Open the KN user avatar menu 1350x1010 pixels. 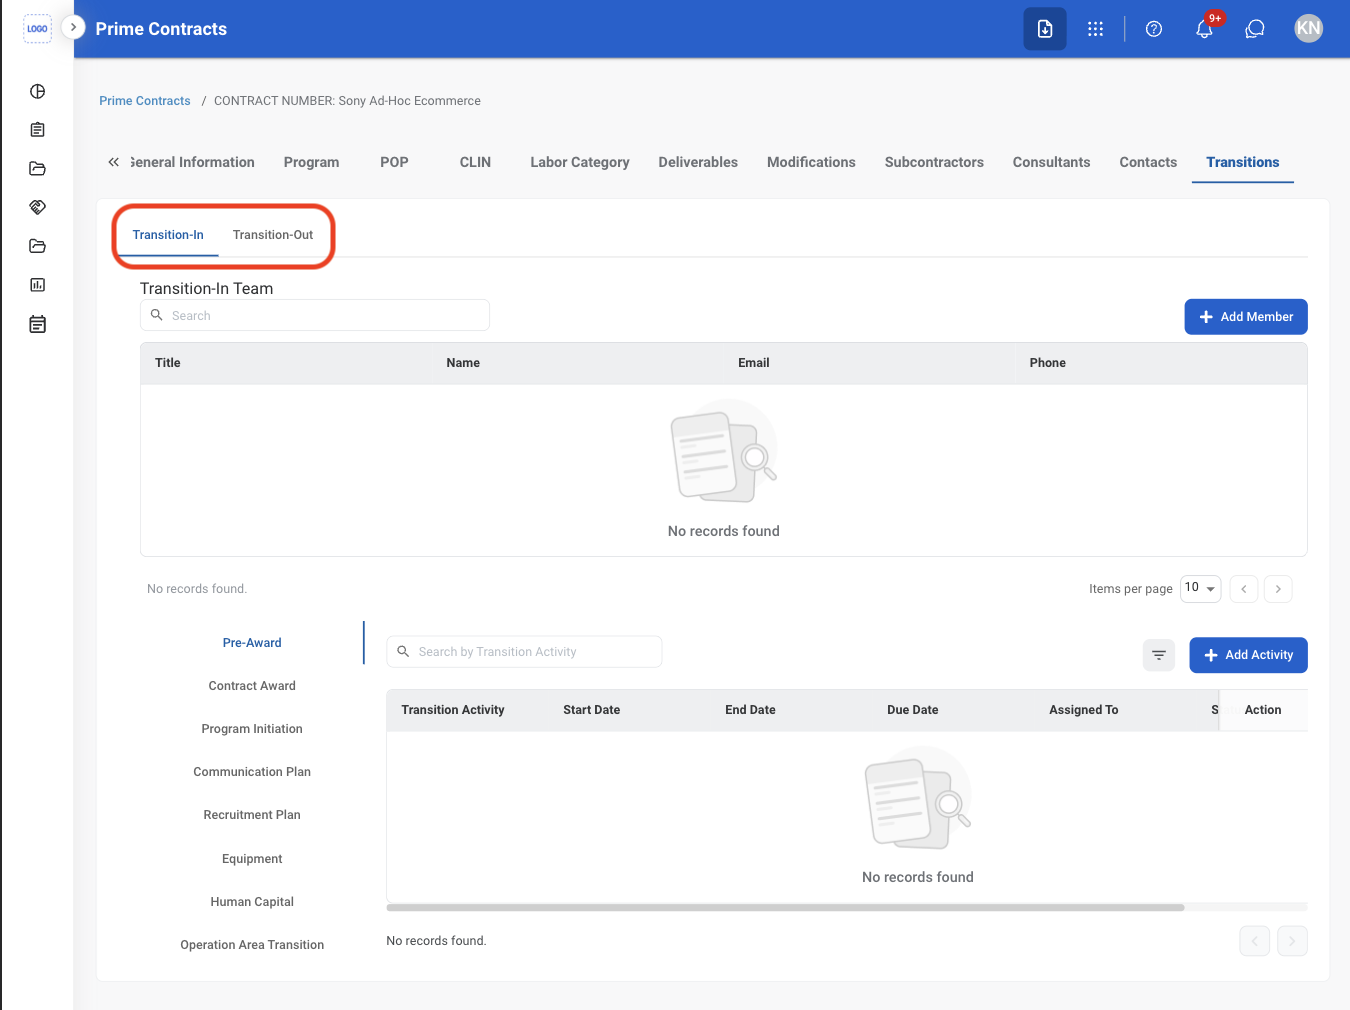tap(1308, 29)
